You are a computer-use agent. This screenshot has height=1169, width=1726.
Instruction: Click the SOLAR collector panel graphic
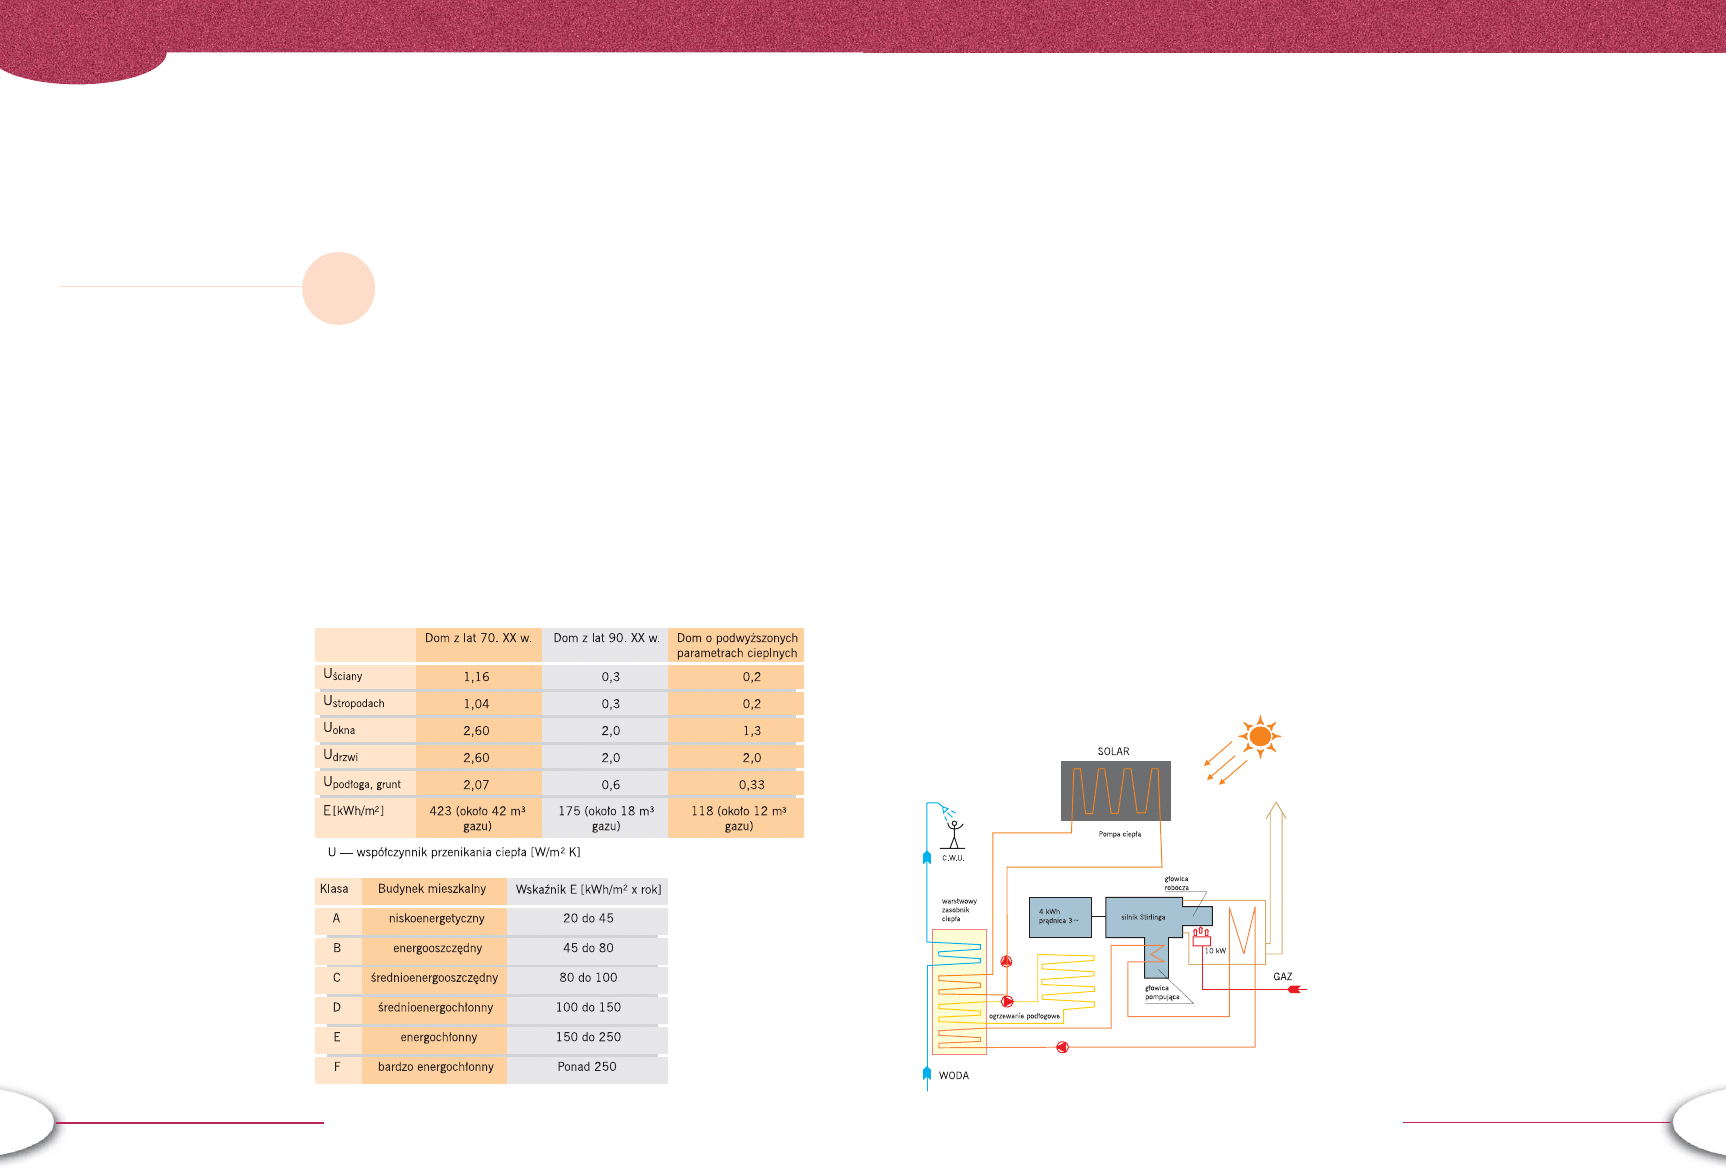click(x=1115, y=791)
